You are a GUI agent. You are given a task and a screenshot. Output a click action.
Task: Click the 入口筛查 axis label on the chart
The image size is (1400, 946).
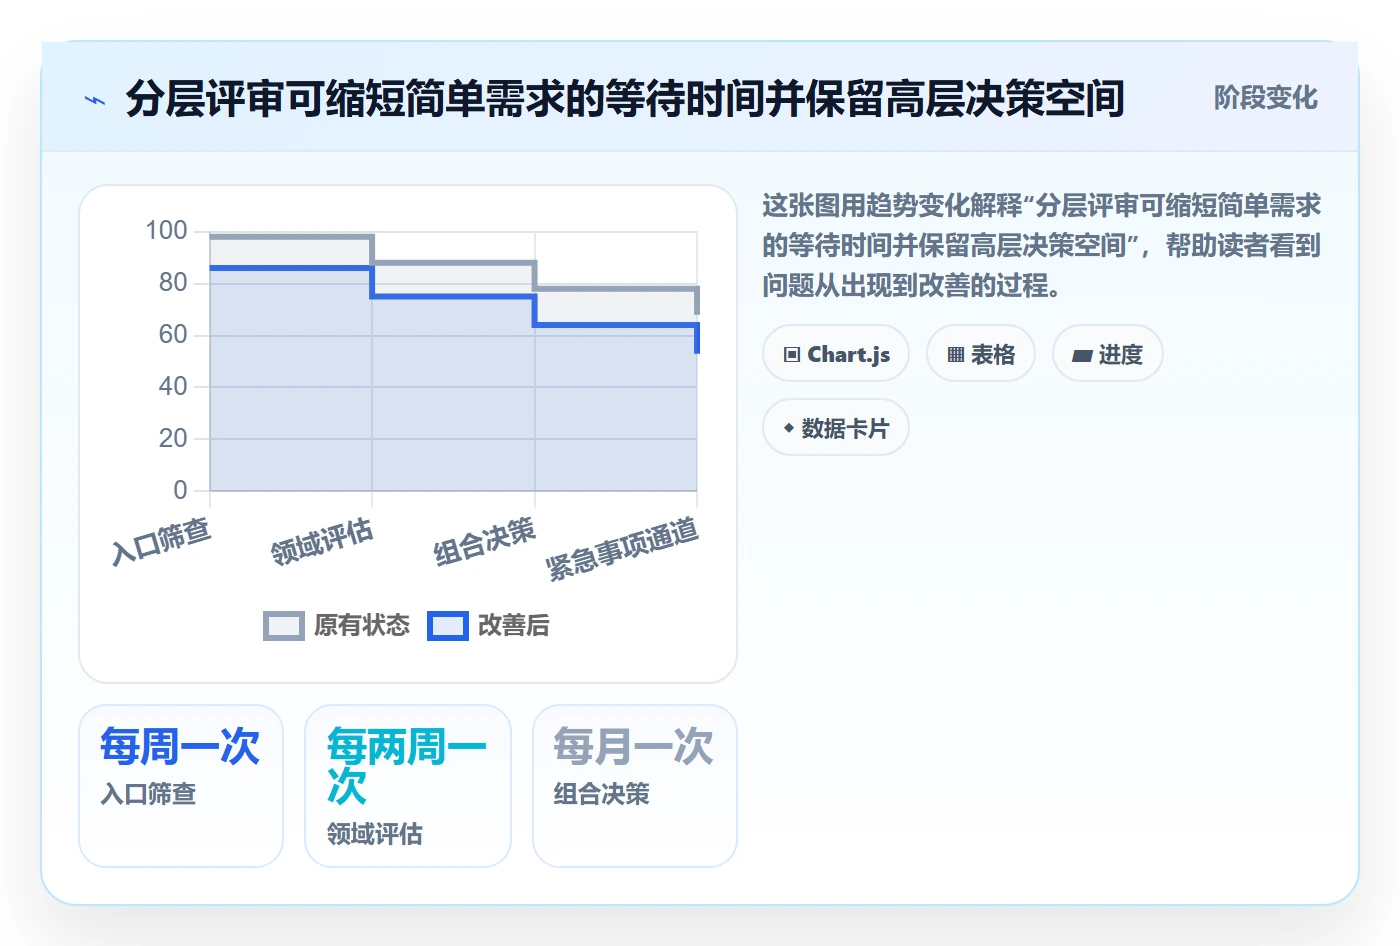coord(161,541)
